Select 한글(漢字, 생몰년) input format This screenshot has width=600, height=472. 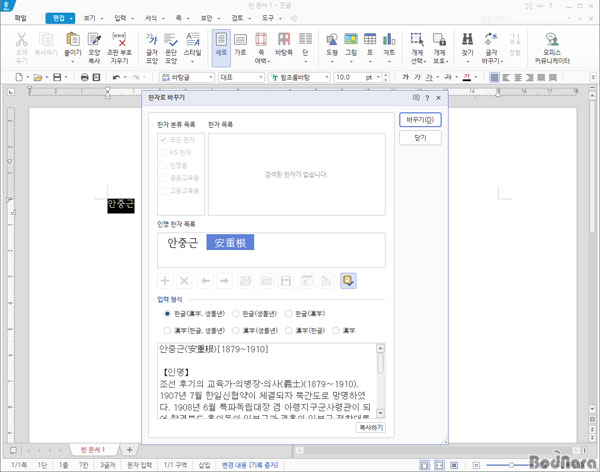[194, 314]
